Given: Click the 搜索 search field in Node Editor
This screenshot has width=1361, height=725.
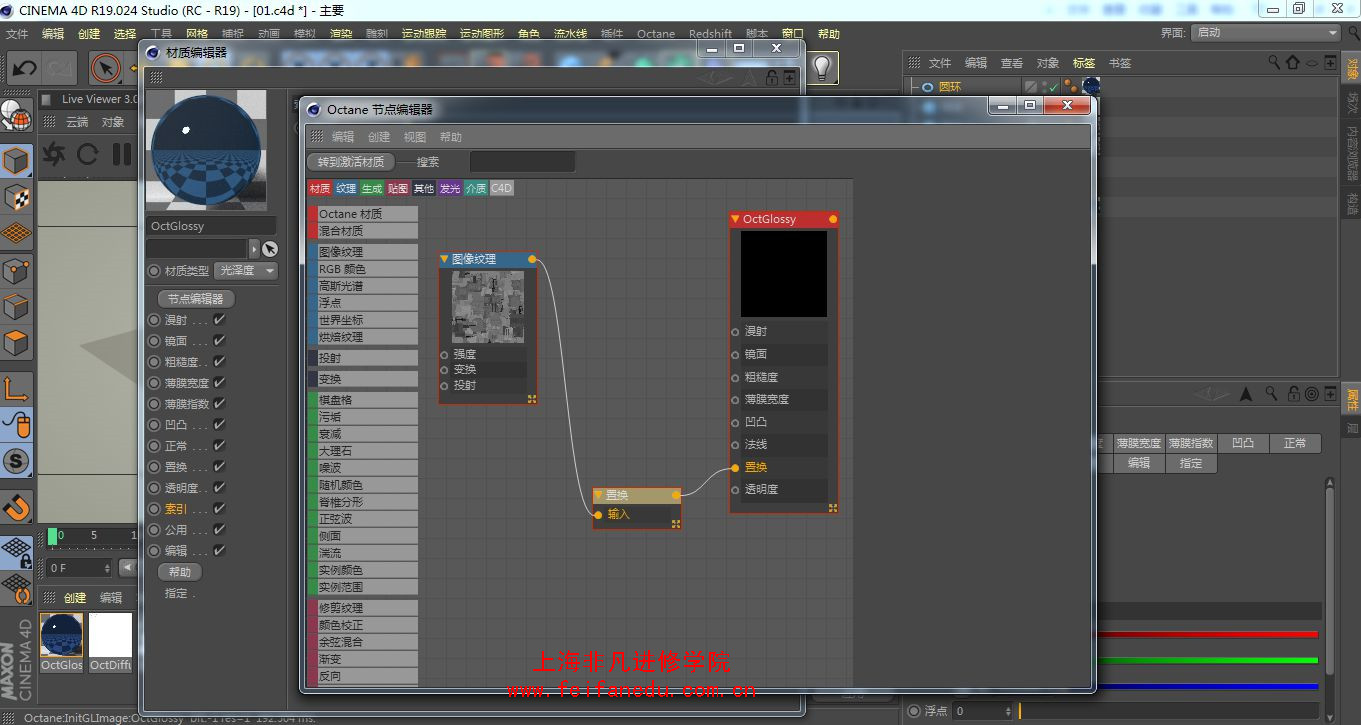Looking at the screenshot, I should (x=522, y=162).
